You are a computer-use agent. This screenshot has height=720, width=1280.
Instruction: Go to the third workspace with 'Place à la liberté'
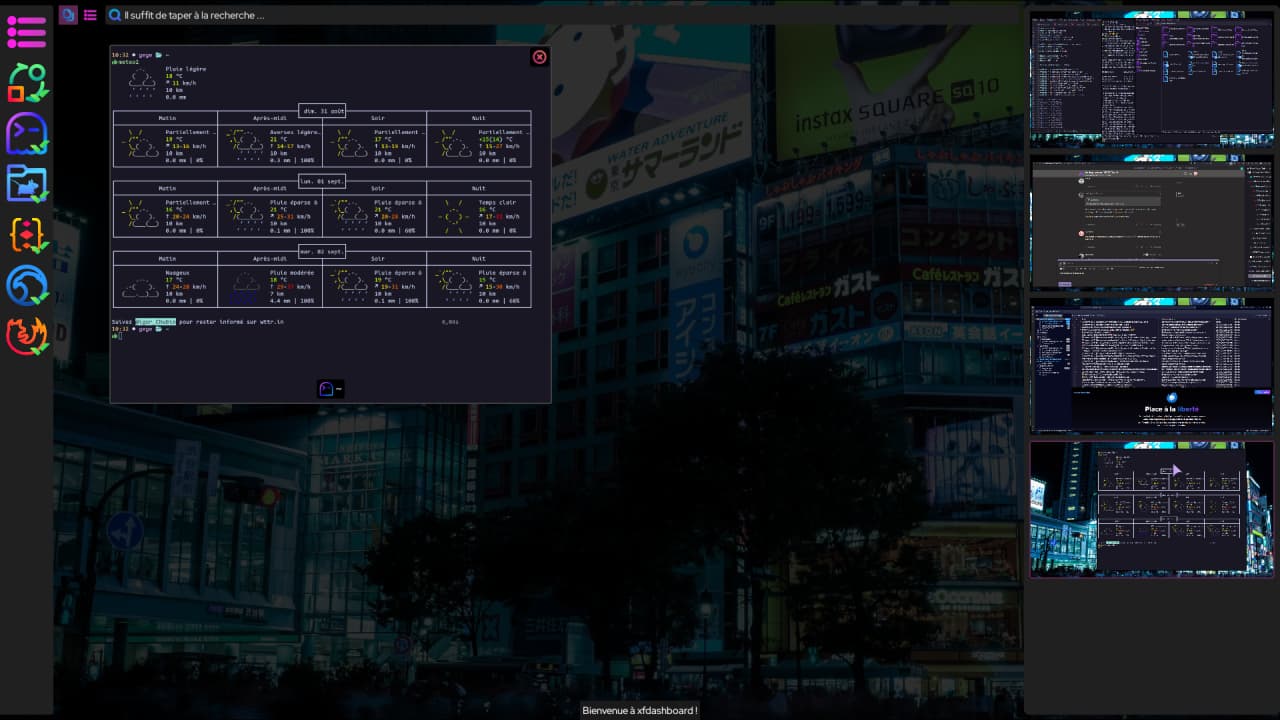pos(1152,366)
